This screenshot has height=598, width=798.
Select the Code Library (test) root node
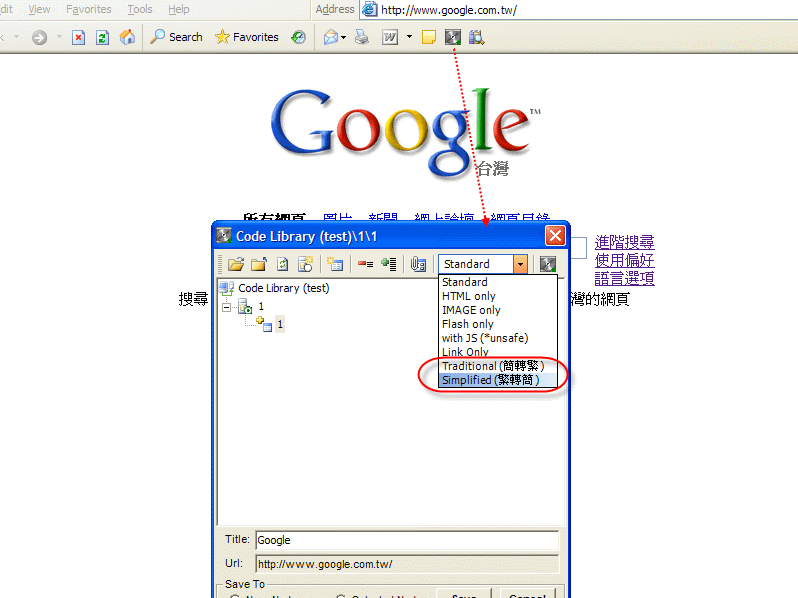coord(283,288)
